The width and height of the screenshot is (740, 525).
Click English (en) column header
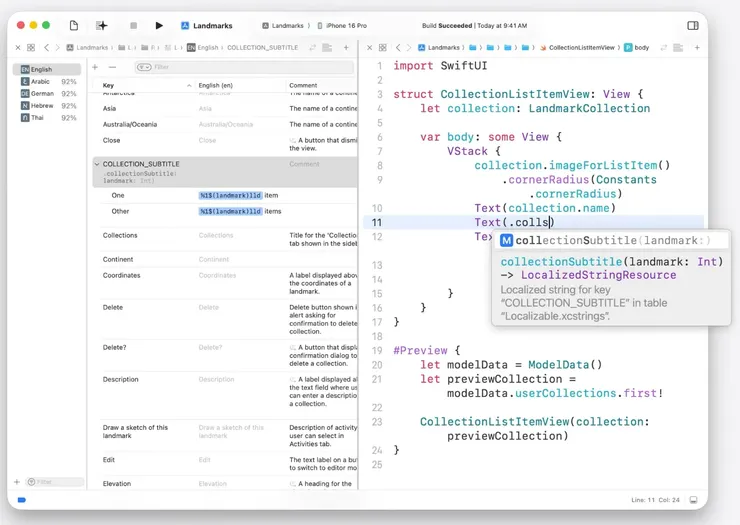pyautogui.click(x=216, y=85)
